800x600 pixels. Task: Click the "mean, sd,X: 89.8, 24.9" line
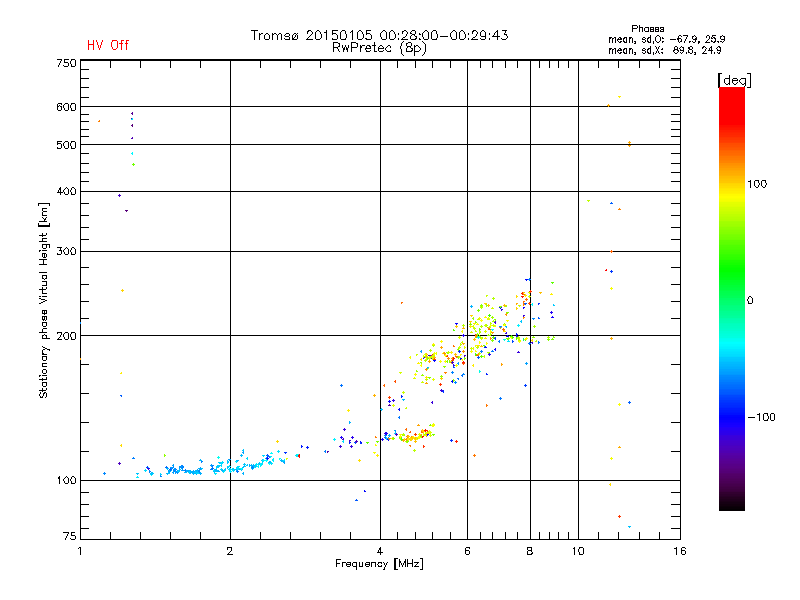pos(664,51)
